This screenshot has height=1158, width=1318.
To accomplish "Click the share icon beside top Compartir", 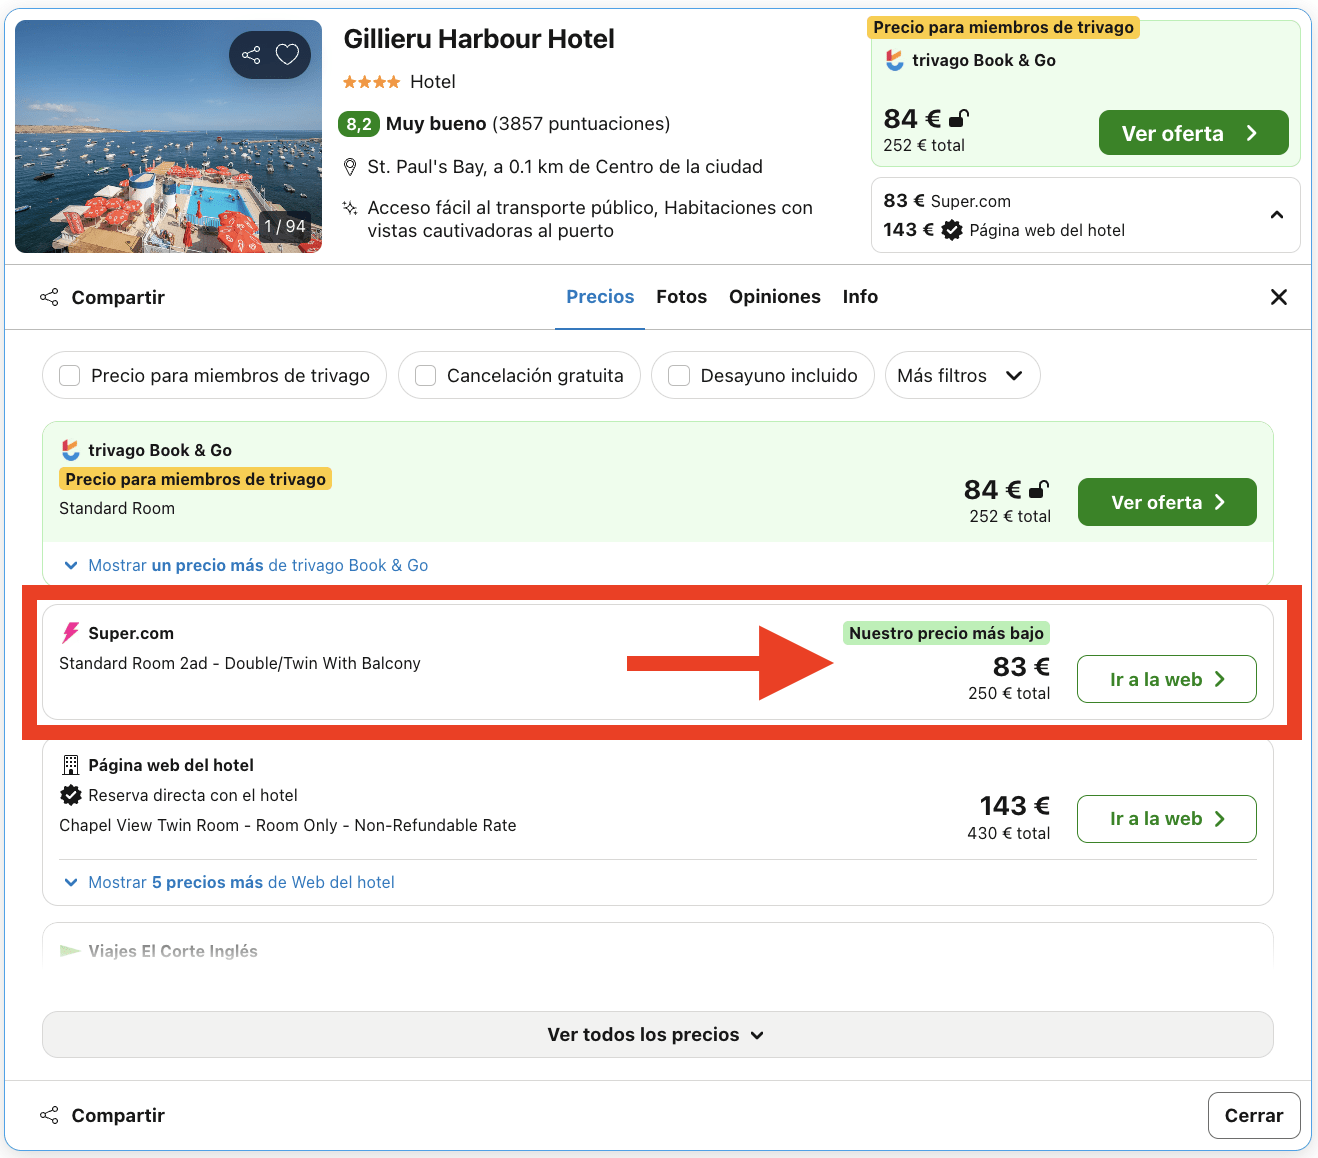I will tap(49, 297).
